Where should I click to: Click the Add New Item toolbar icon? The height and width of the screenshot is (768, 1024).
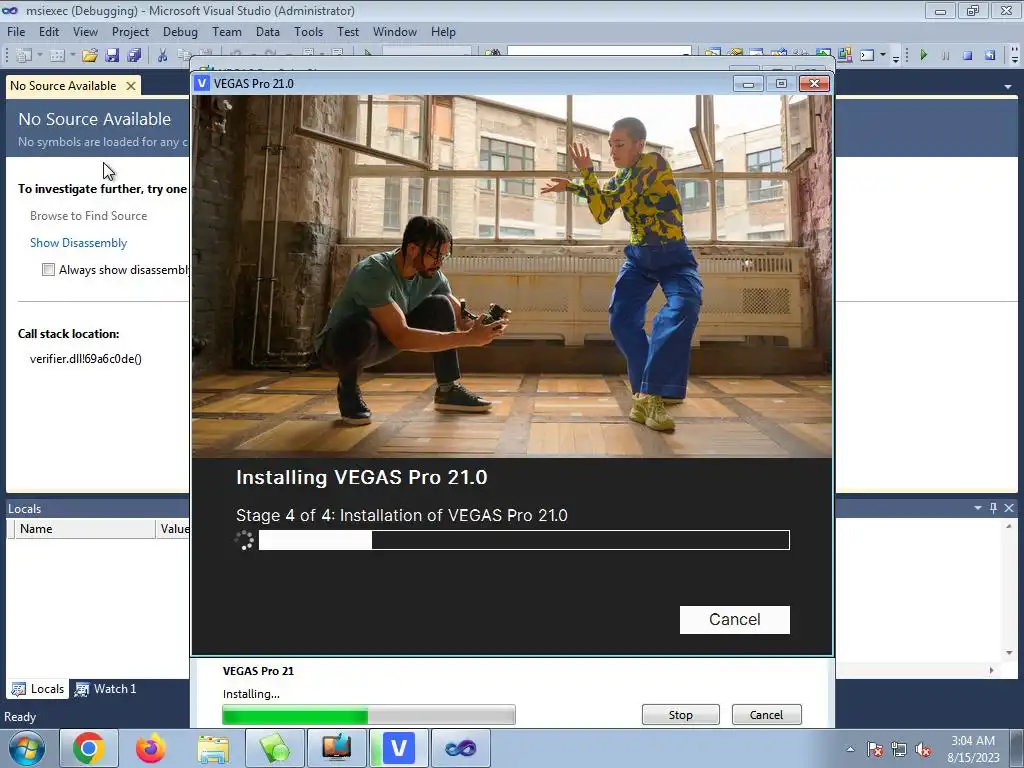coord(57,56)
